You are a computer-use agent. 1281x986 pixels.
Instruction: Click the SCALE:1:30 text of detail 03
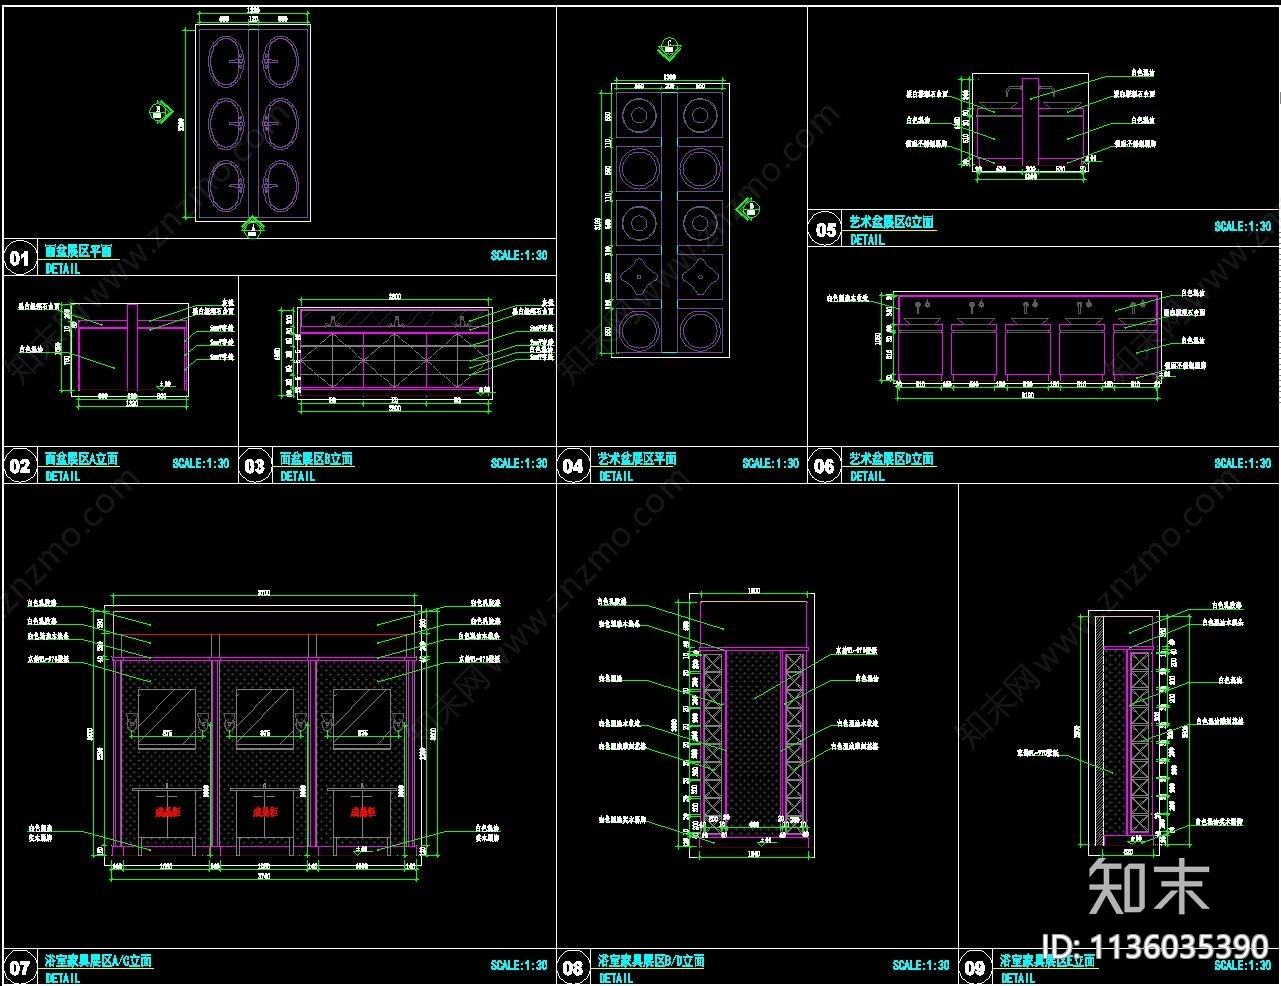point(519,464)
